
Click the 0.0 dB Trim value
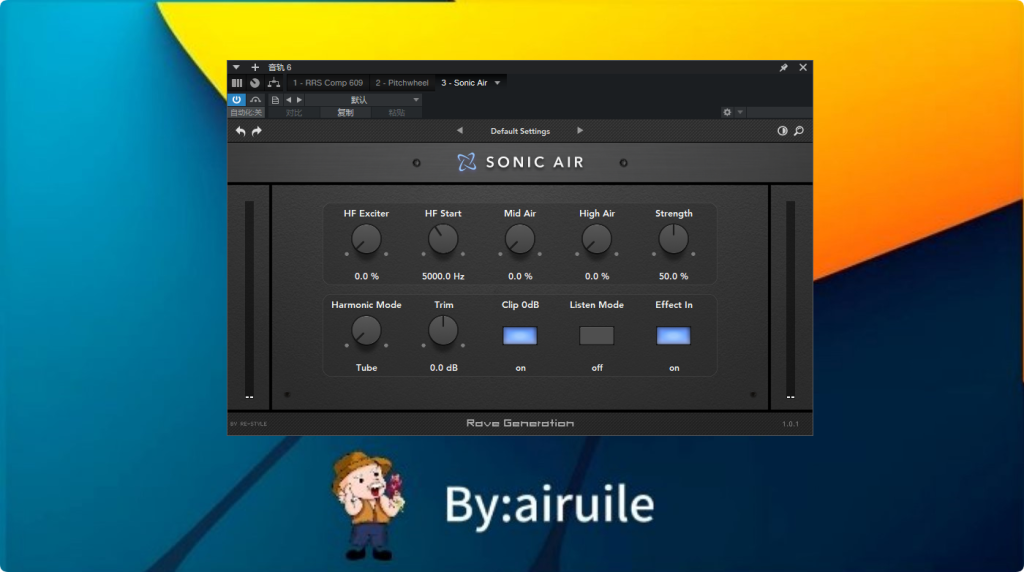pos(443,368)
